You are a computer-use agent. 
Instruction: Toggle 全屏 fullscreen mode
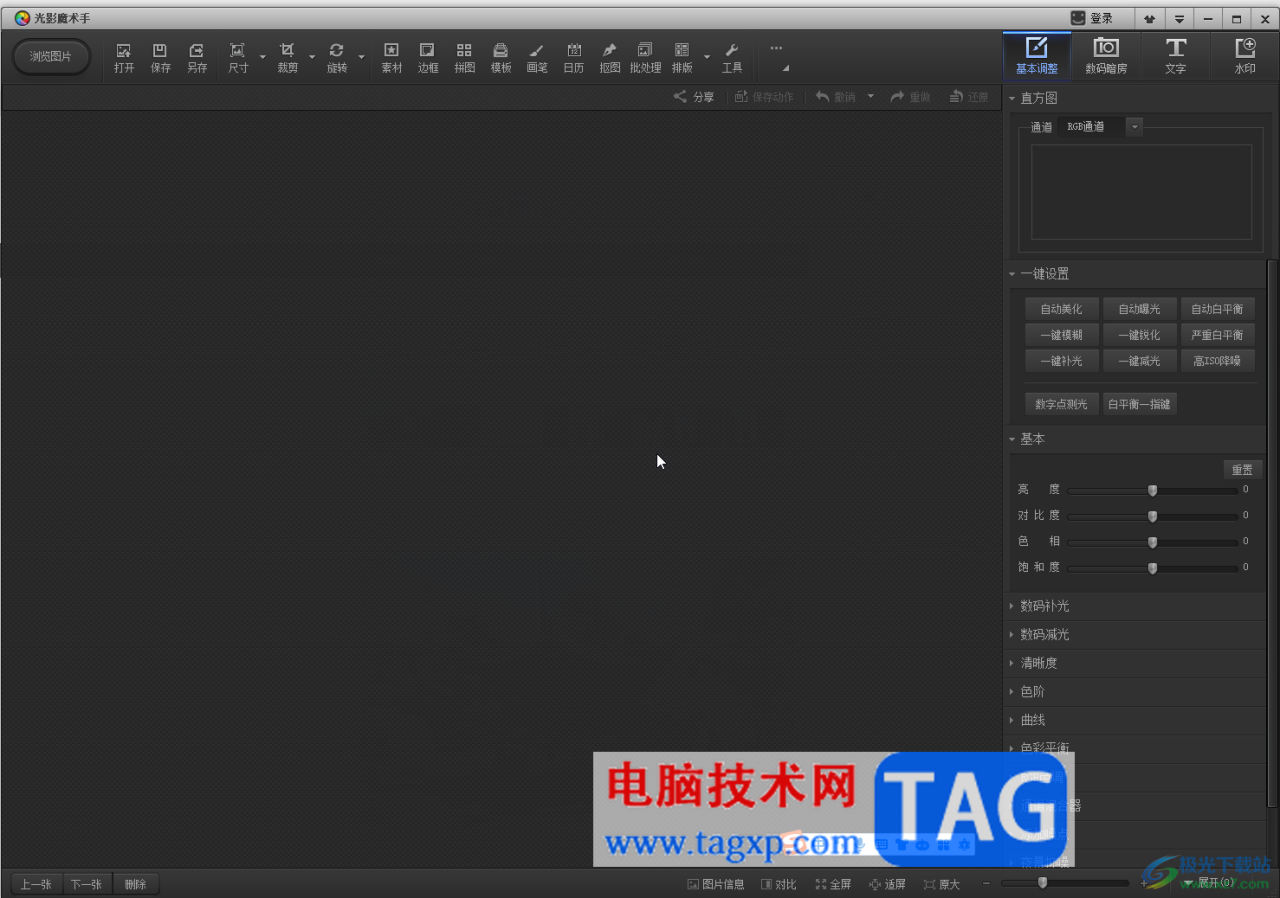833,884
